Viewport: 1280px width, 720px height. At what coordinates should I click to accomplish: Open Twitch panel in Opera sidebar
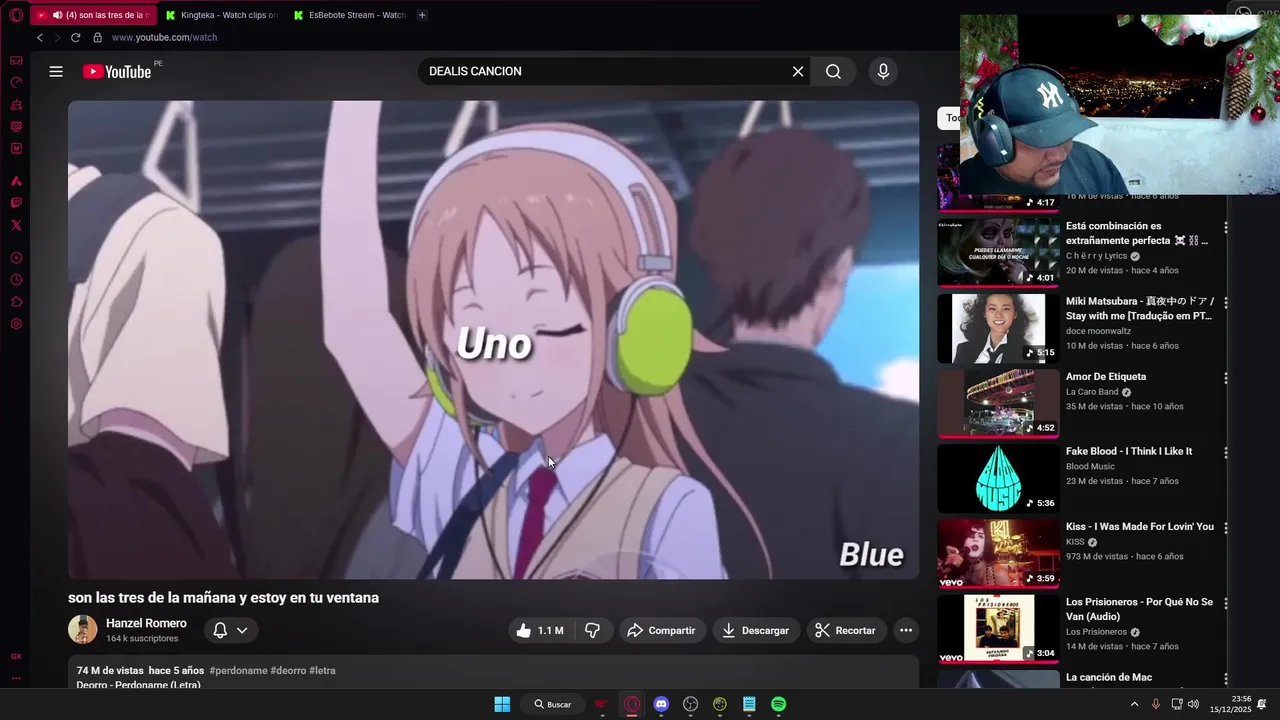[16, 203]
